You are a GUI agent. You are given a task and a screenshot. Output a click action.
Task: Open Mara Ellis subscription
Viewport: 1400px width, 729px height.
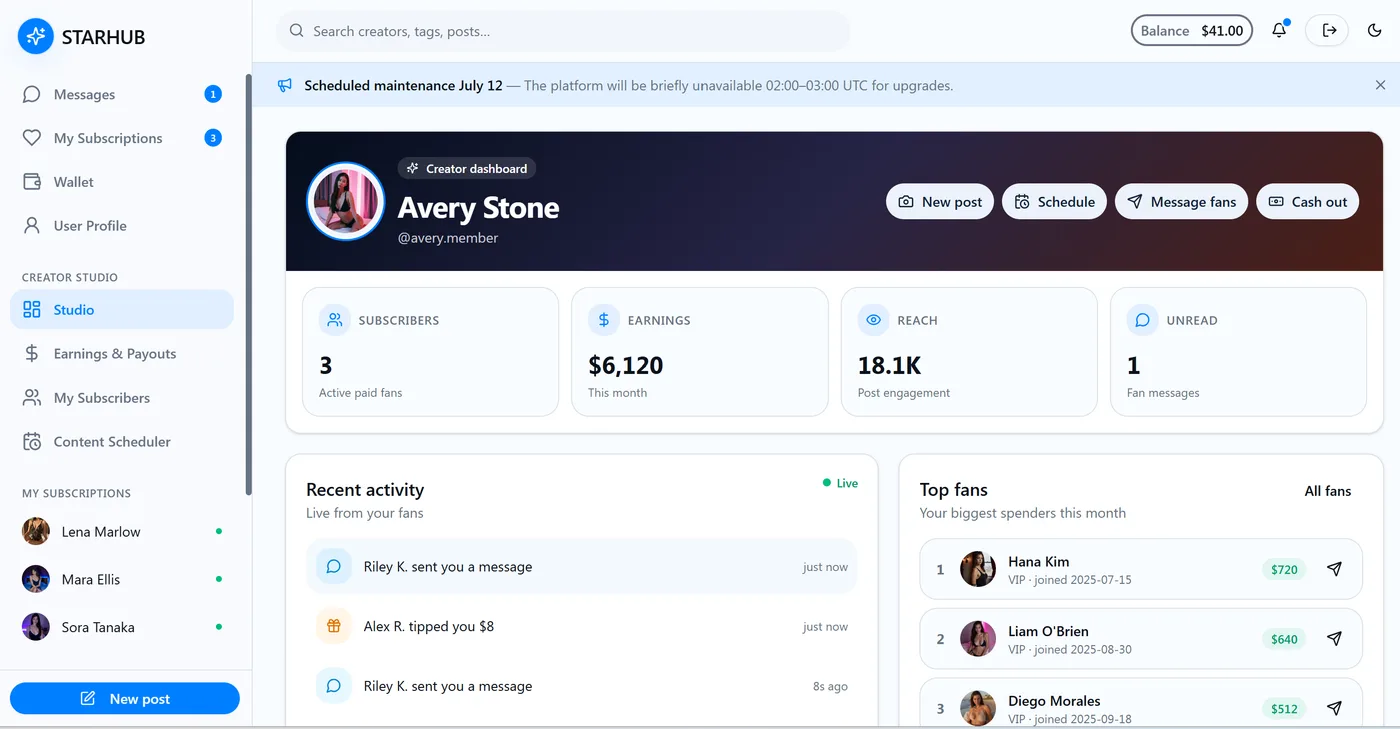(122, 579)
